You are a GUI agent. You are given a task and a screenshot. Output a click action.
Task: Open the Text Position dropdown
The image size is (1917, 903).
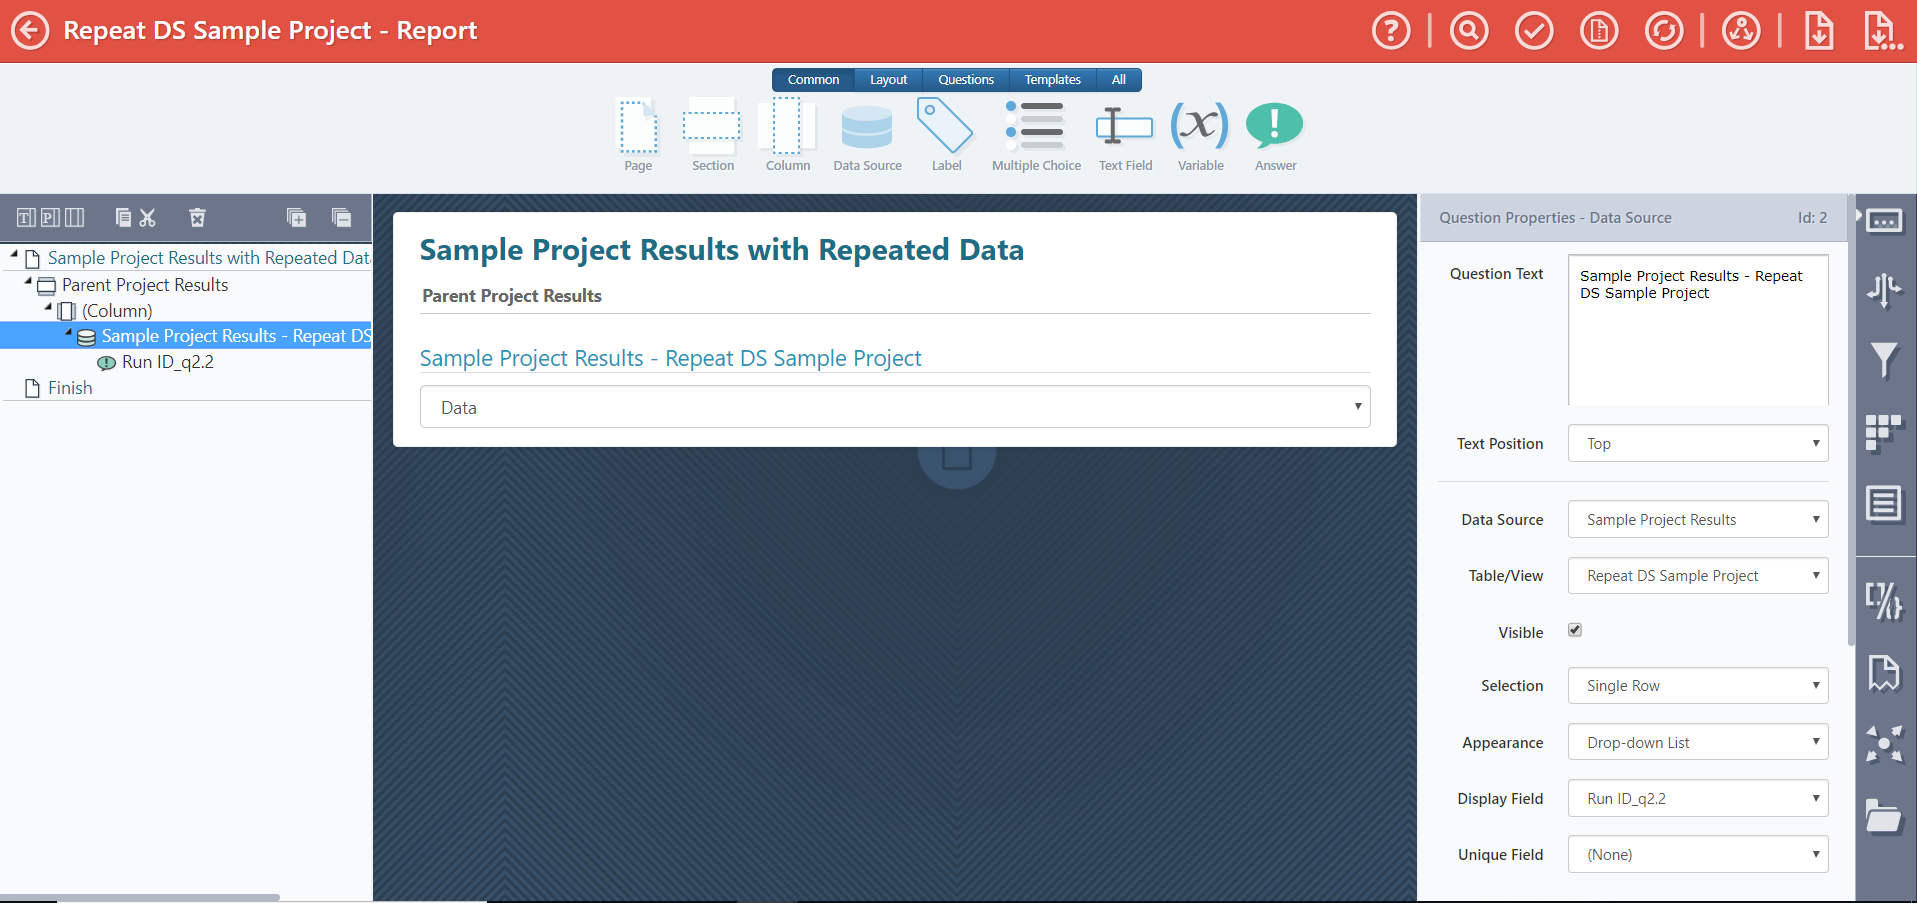1698,443
